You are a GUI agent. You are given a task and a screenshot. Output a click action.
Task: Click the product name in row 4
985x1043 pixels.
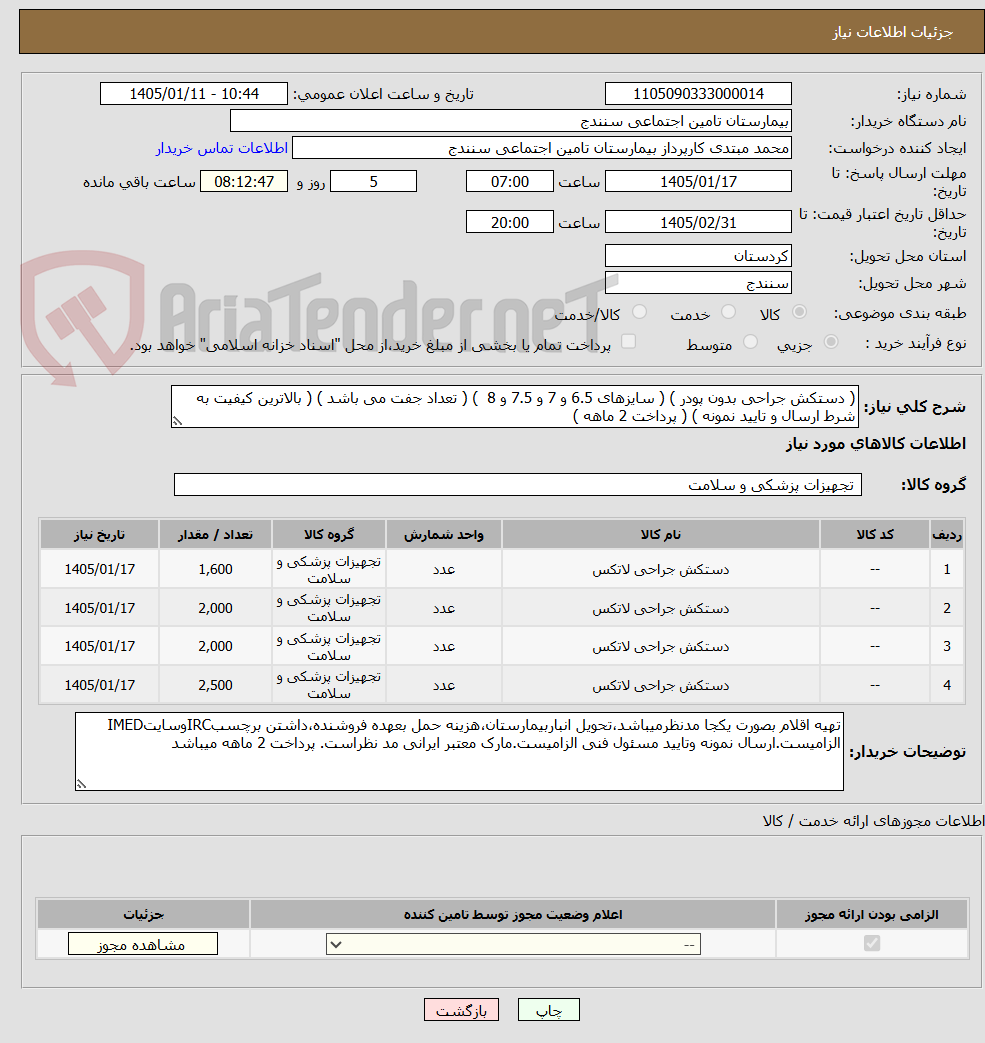(660, 685)
